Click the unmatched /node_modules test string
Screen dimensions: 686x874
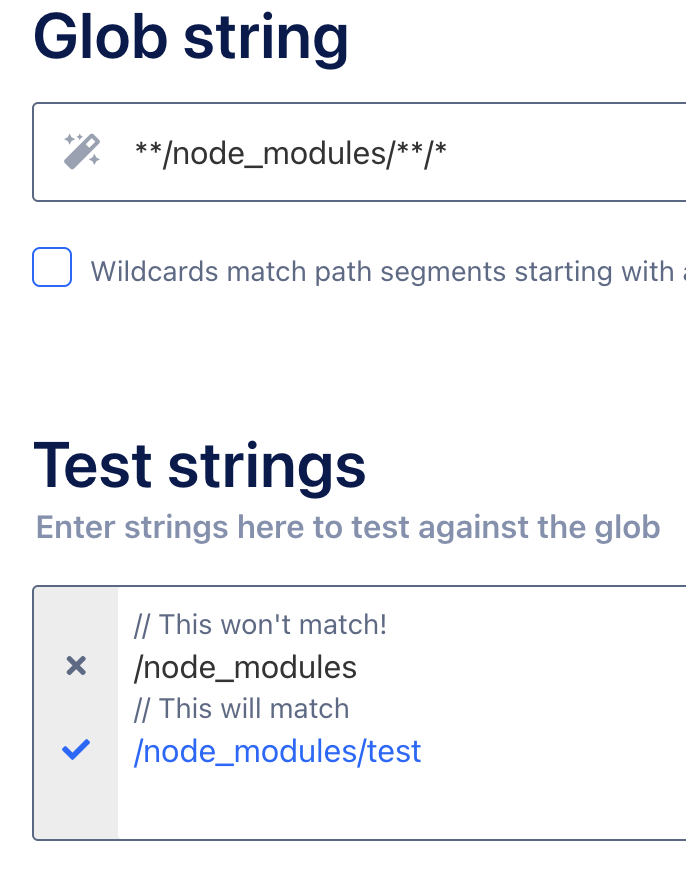245,667
